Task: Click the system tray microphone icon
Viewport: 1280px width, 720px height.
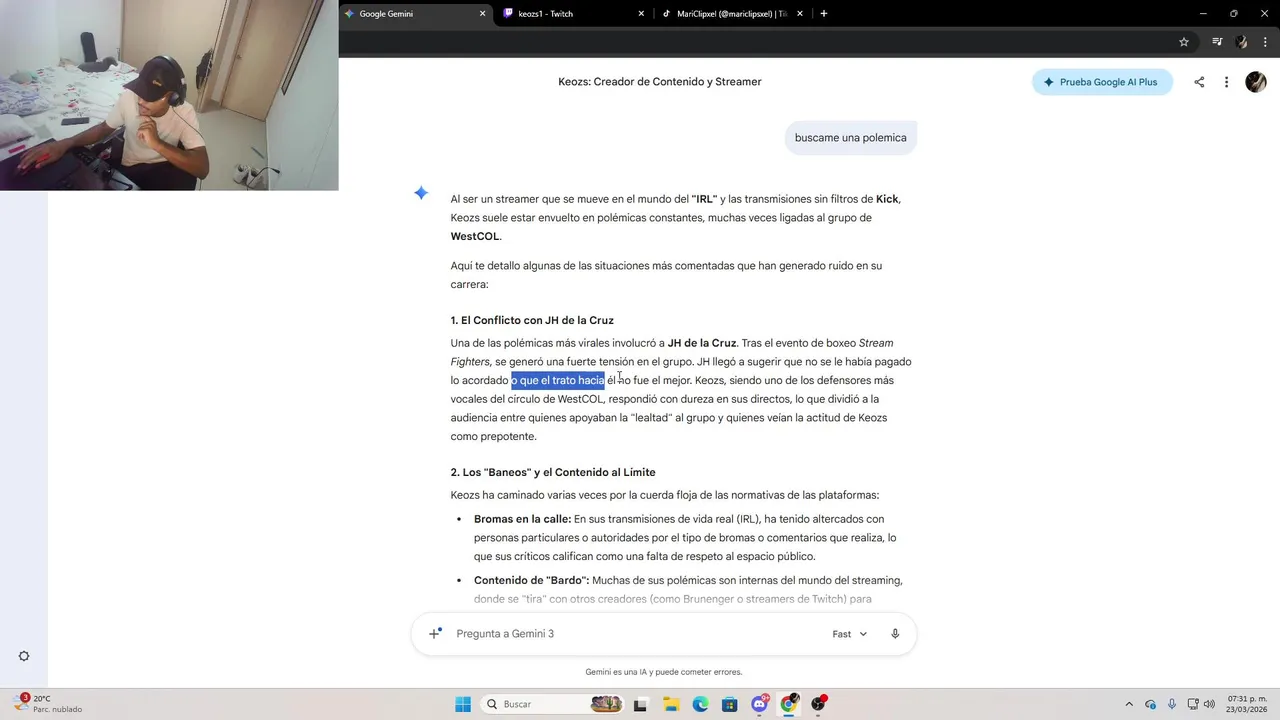Action: tap(1171, 704)
